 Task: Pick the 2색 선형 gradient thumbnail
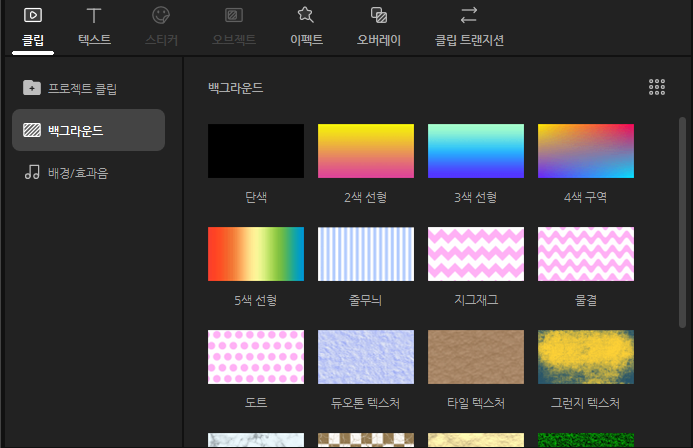point(365,151)
